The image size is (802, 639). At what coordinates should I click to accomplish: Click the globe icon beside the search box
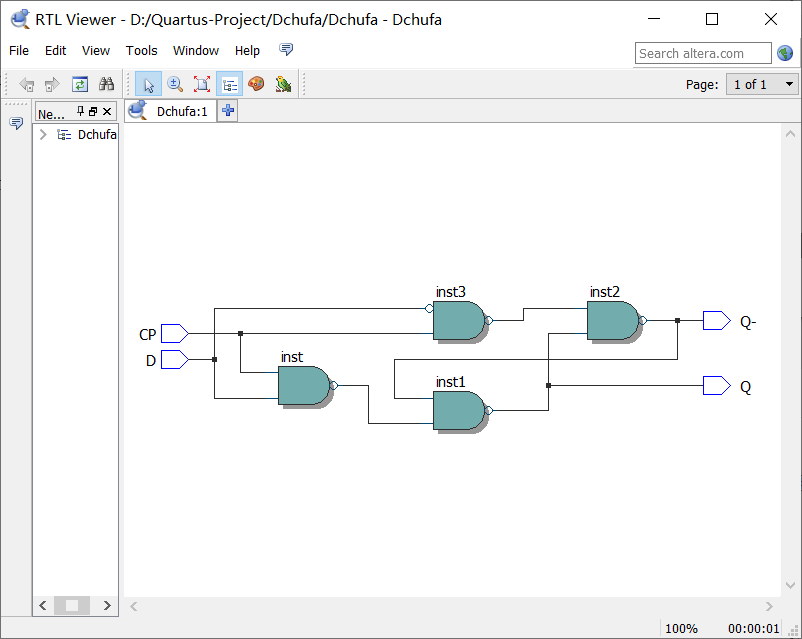(x=784, y=53)
